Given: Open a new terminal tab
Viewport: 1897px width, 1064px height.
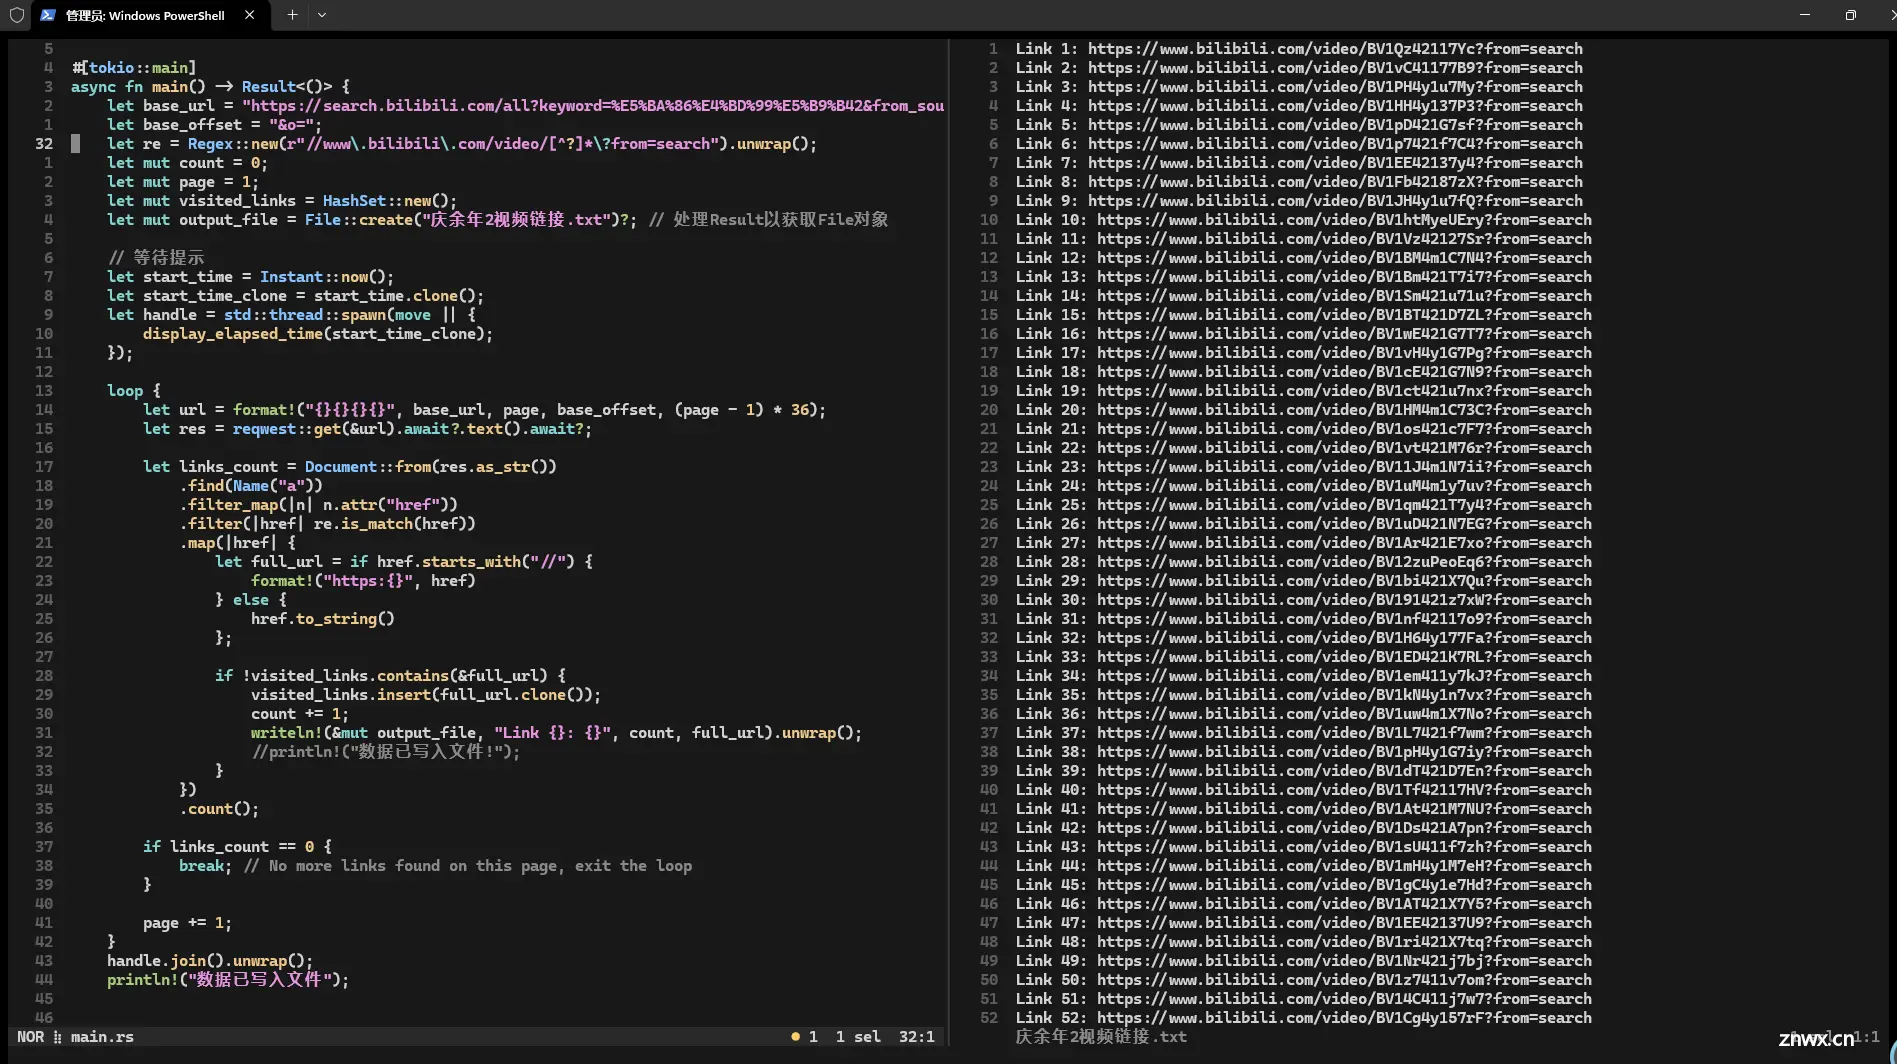Looking at the screenshot, I should (x=292, y=15).
